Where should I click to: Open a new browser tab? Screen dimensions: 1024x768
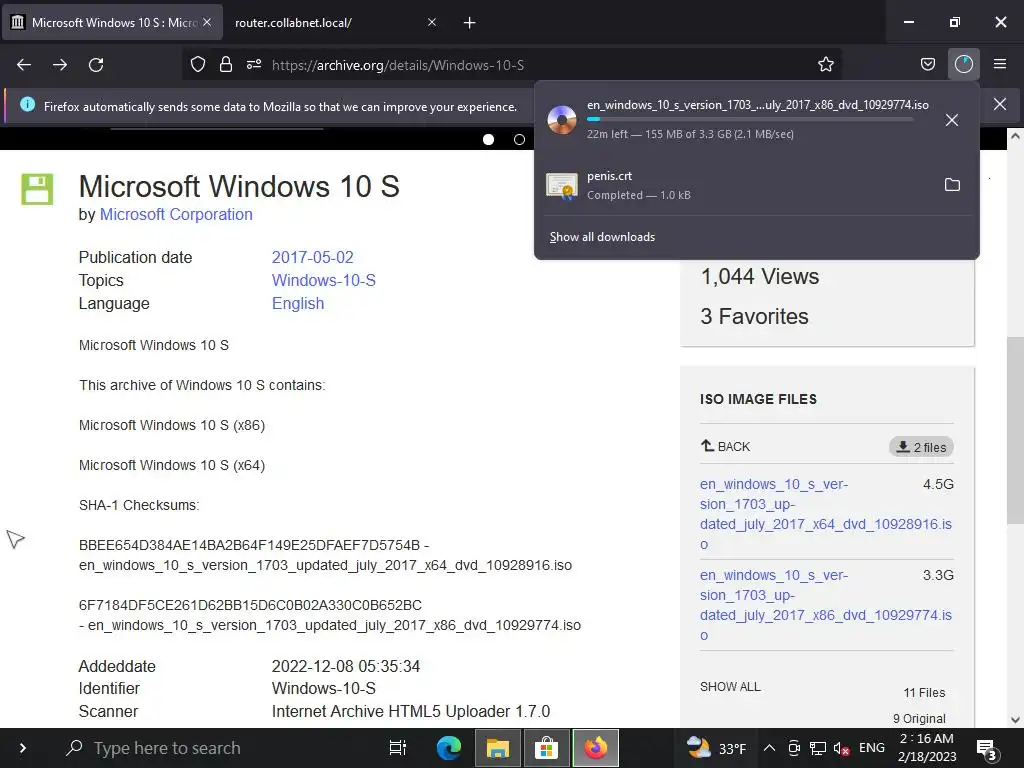tap(469, 23)
